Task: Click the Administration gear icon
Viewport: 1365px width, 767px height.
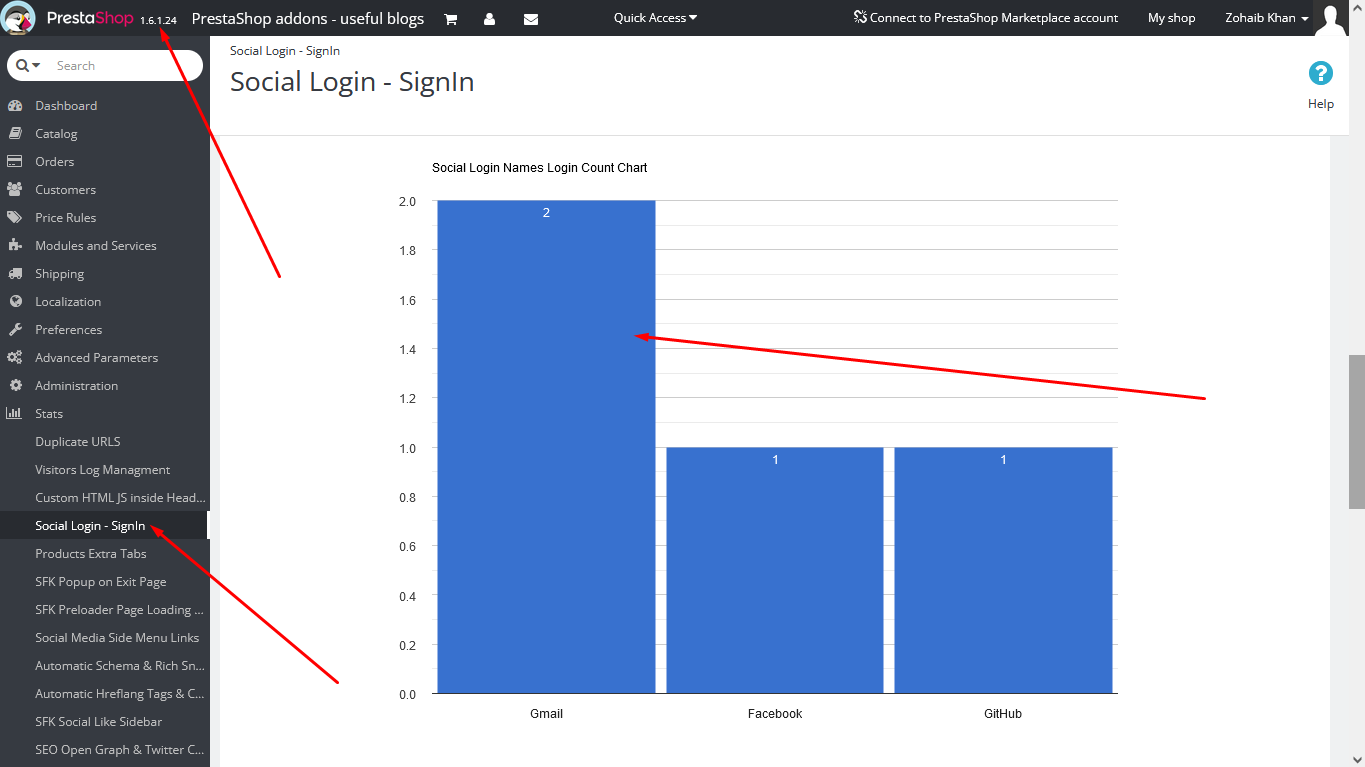Action: (15, 386)
